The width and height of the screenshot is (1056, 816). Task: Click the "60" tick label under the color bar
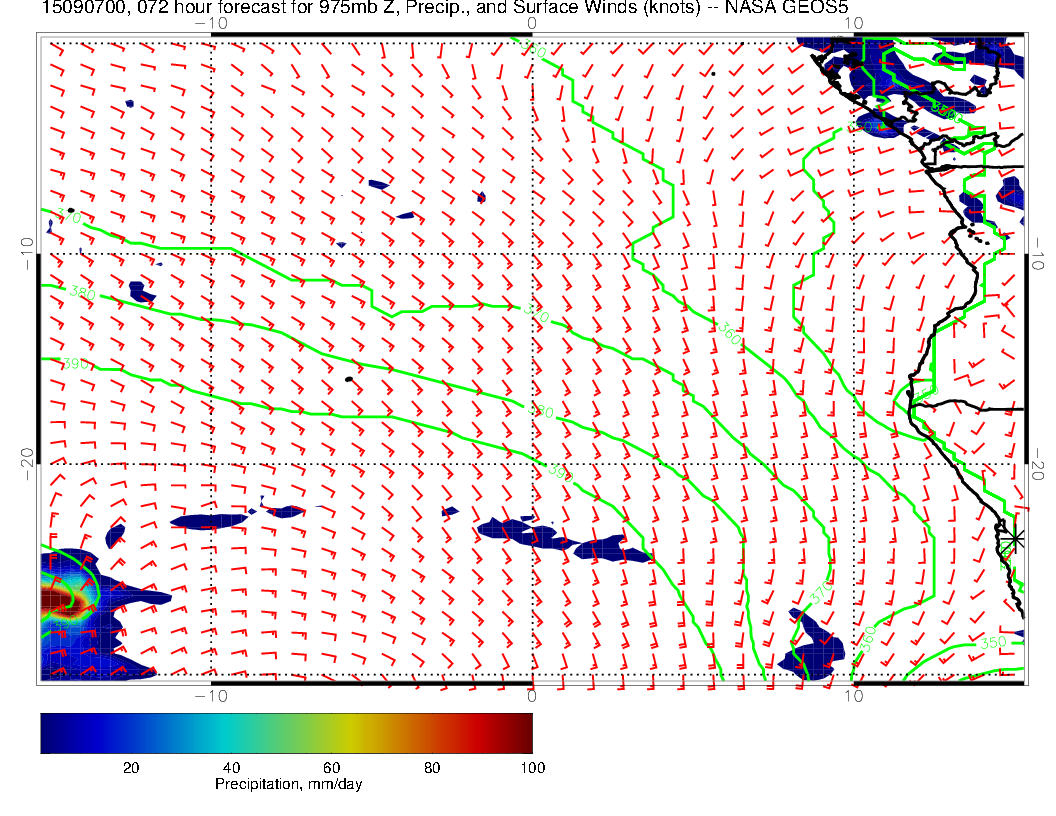pyautogui.click(x=331, y=768)
